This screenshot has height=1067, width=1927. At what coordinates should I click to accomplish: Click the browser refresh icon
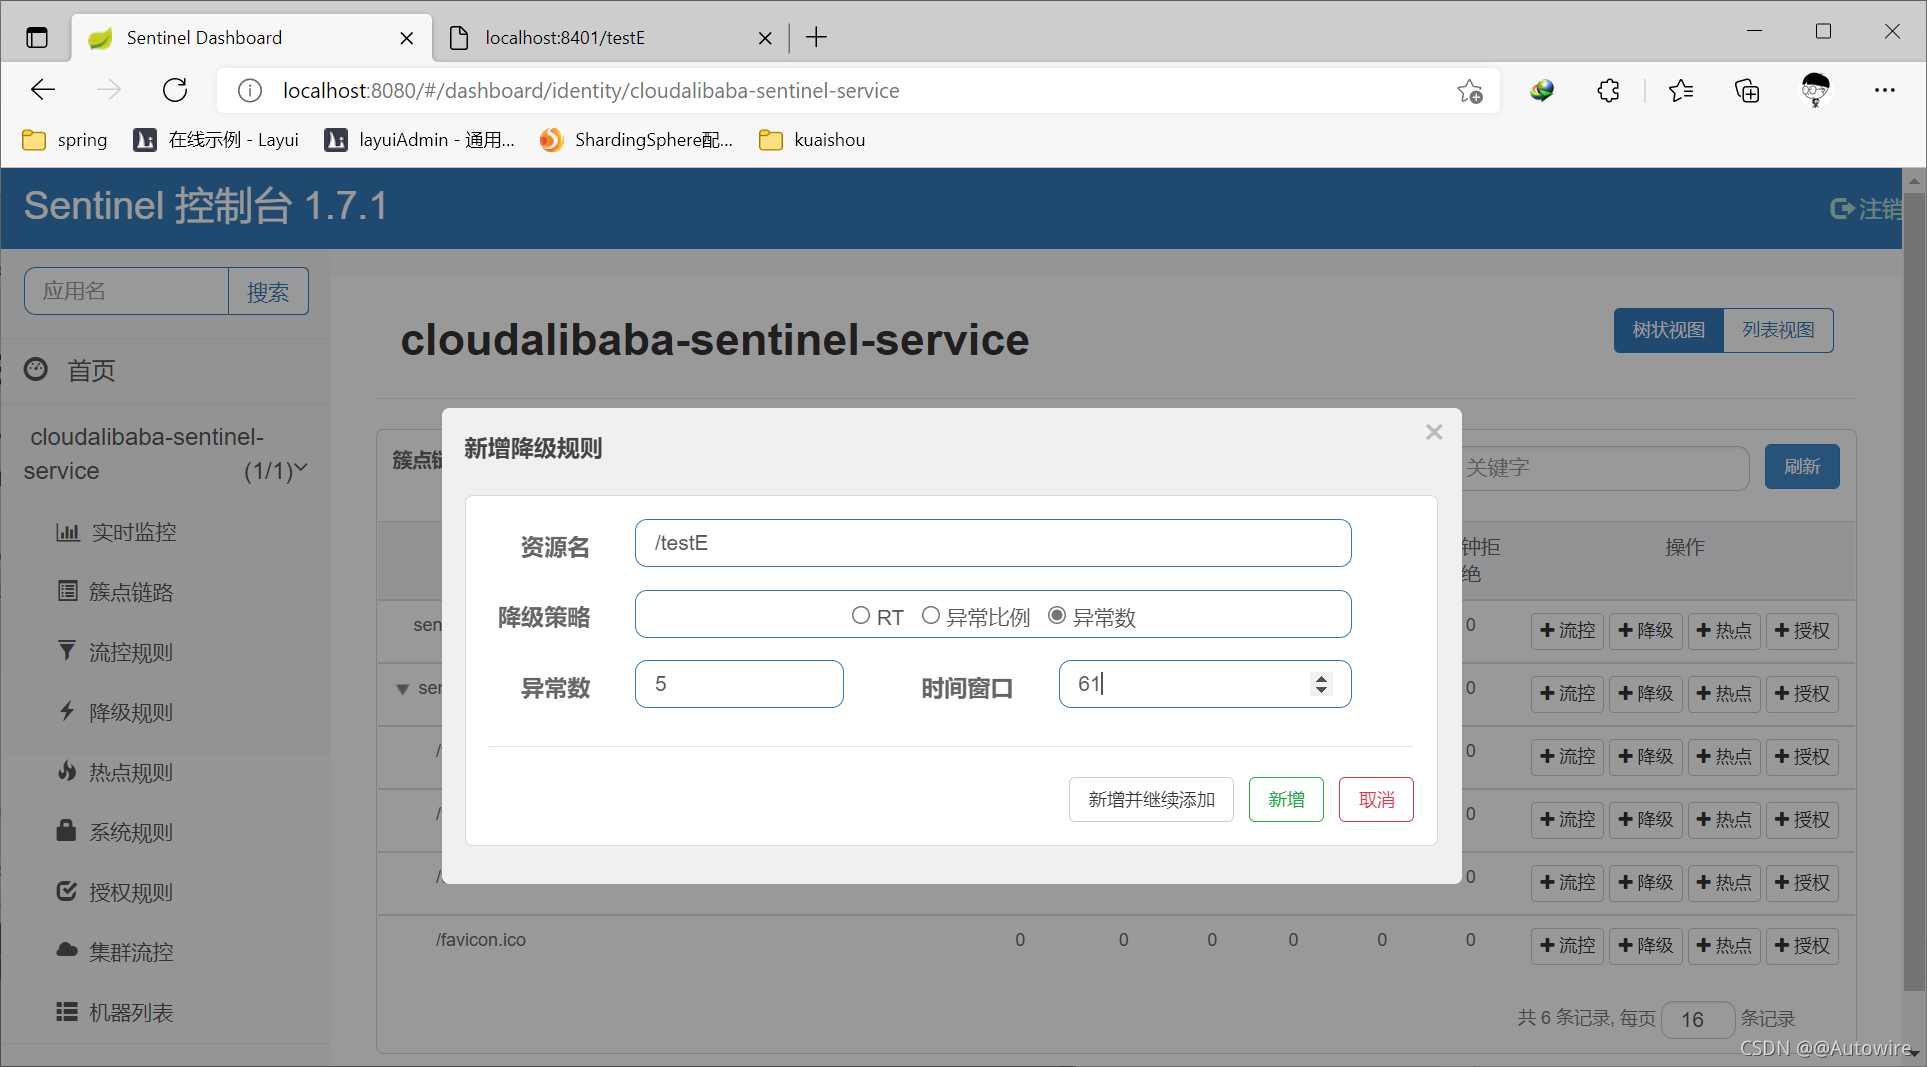coord(175,90)
